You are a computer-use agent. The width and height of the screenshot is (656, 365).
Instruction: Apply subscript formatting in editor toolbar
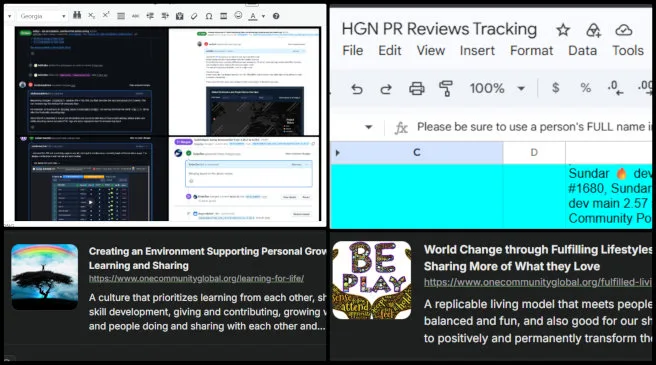pyautogui.click(x=92, y=15)
